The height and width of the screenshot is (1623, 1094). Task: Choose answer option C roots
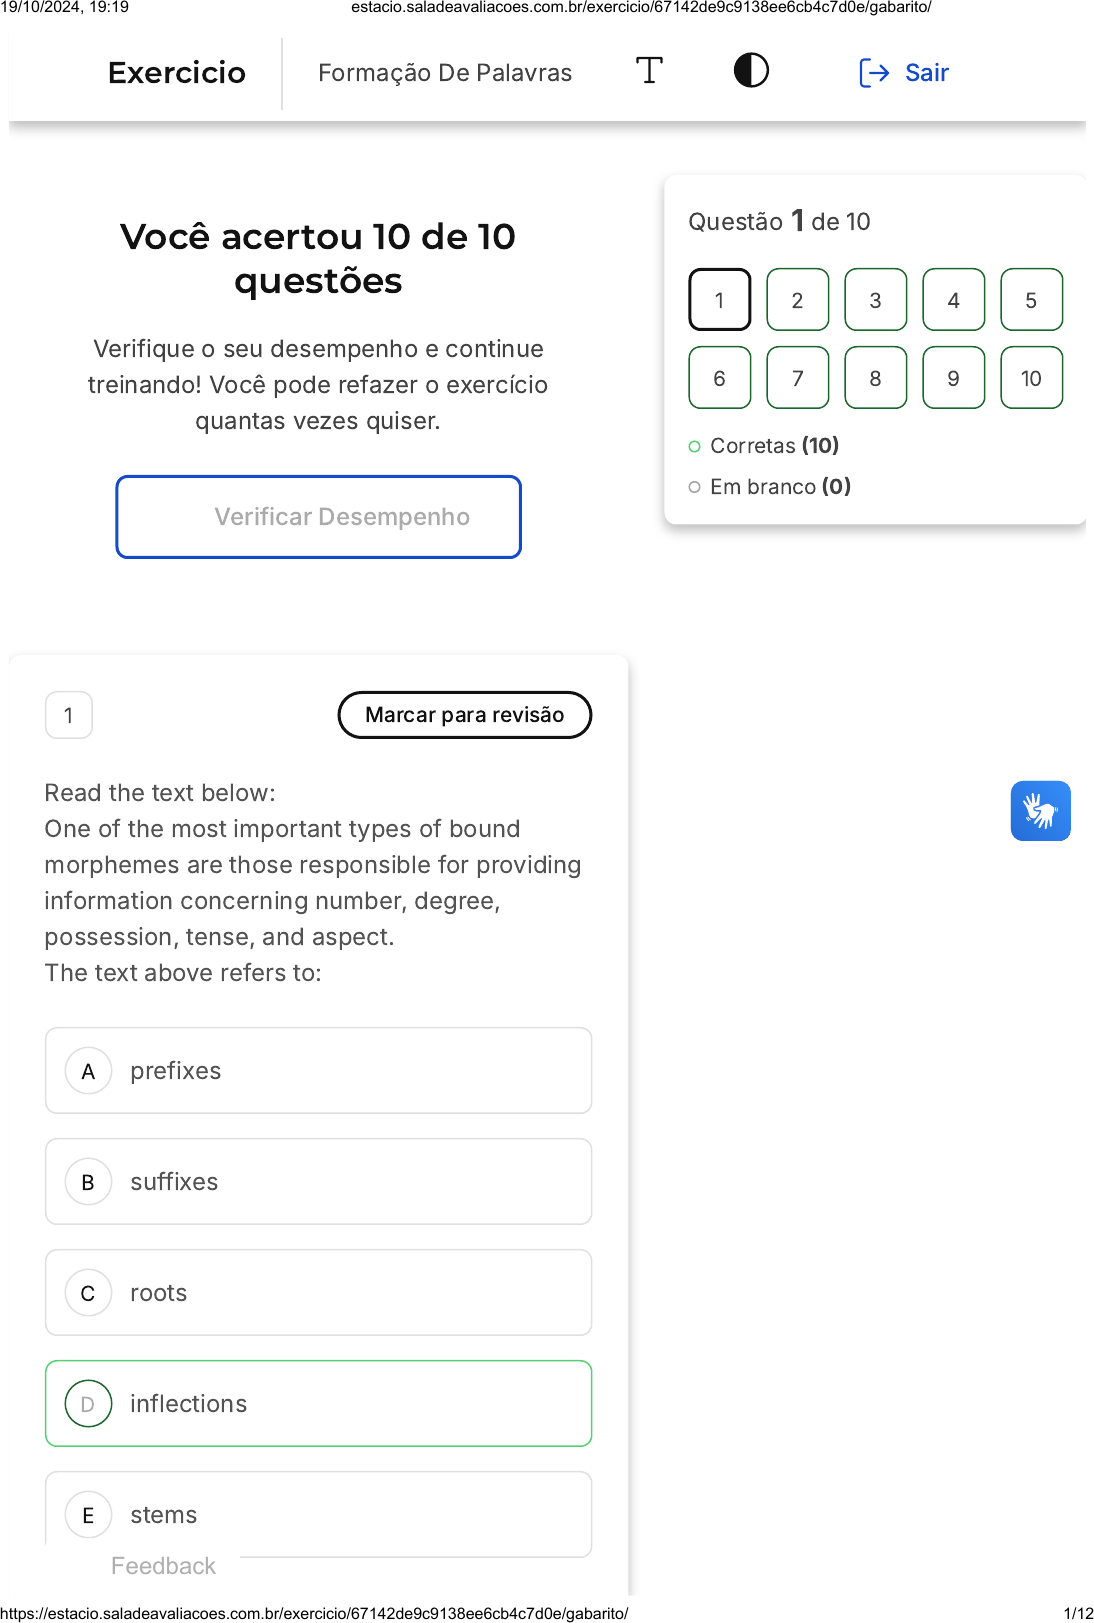(x=318, y=1292)
